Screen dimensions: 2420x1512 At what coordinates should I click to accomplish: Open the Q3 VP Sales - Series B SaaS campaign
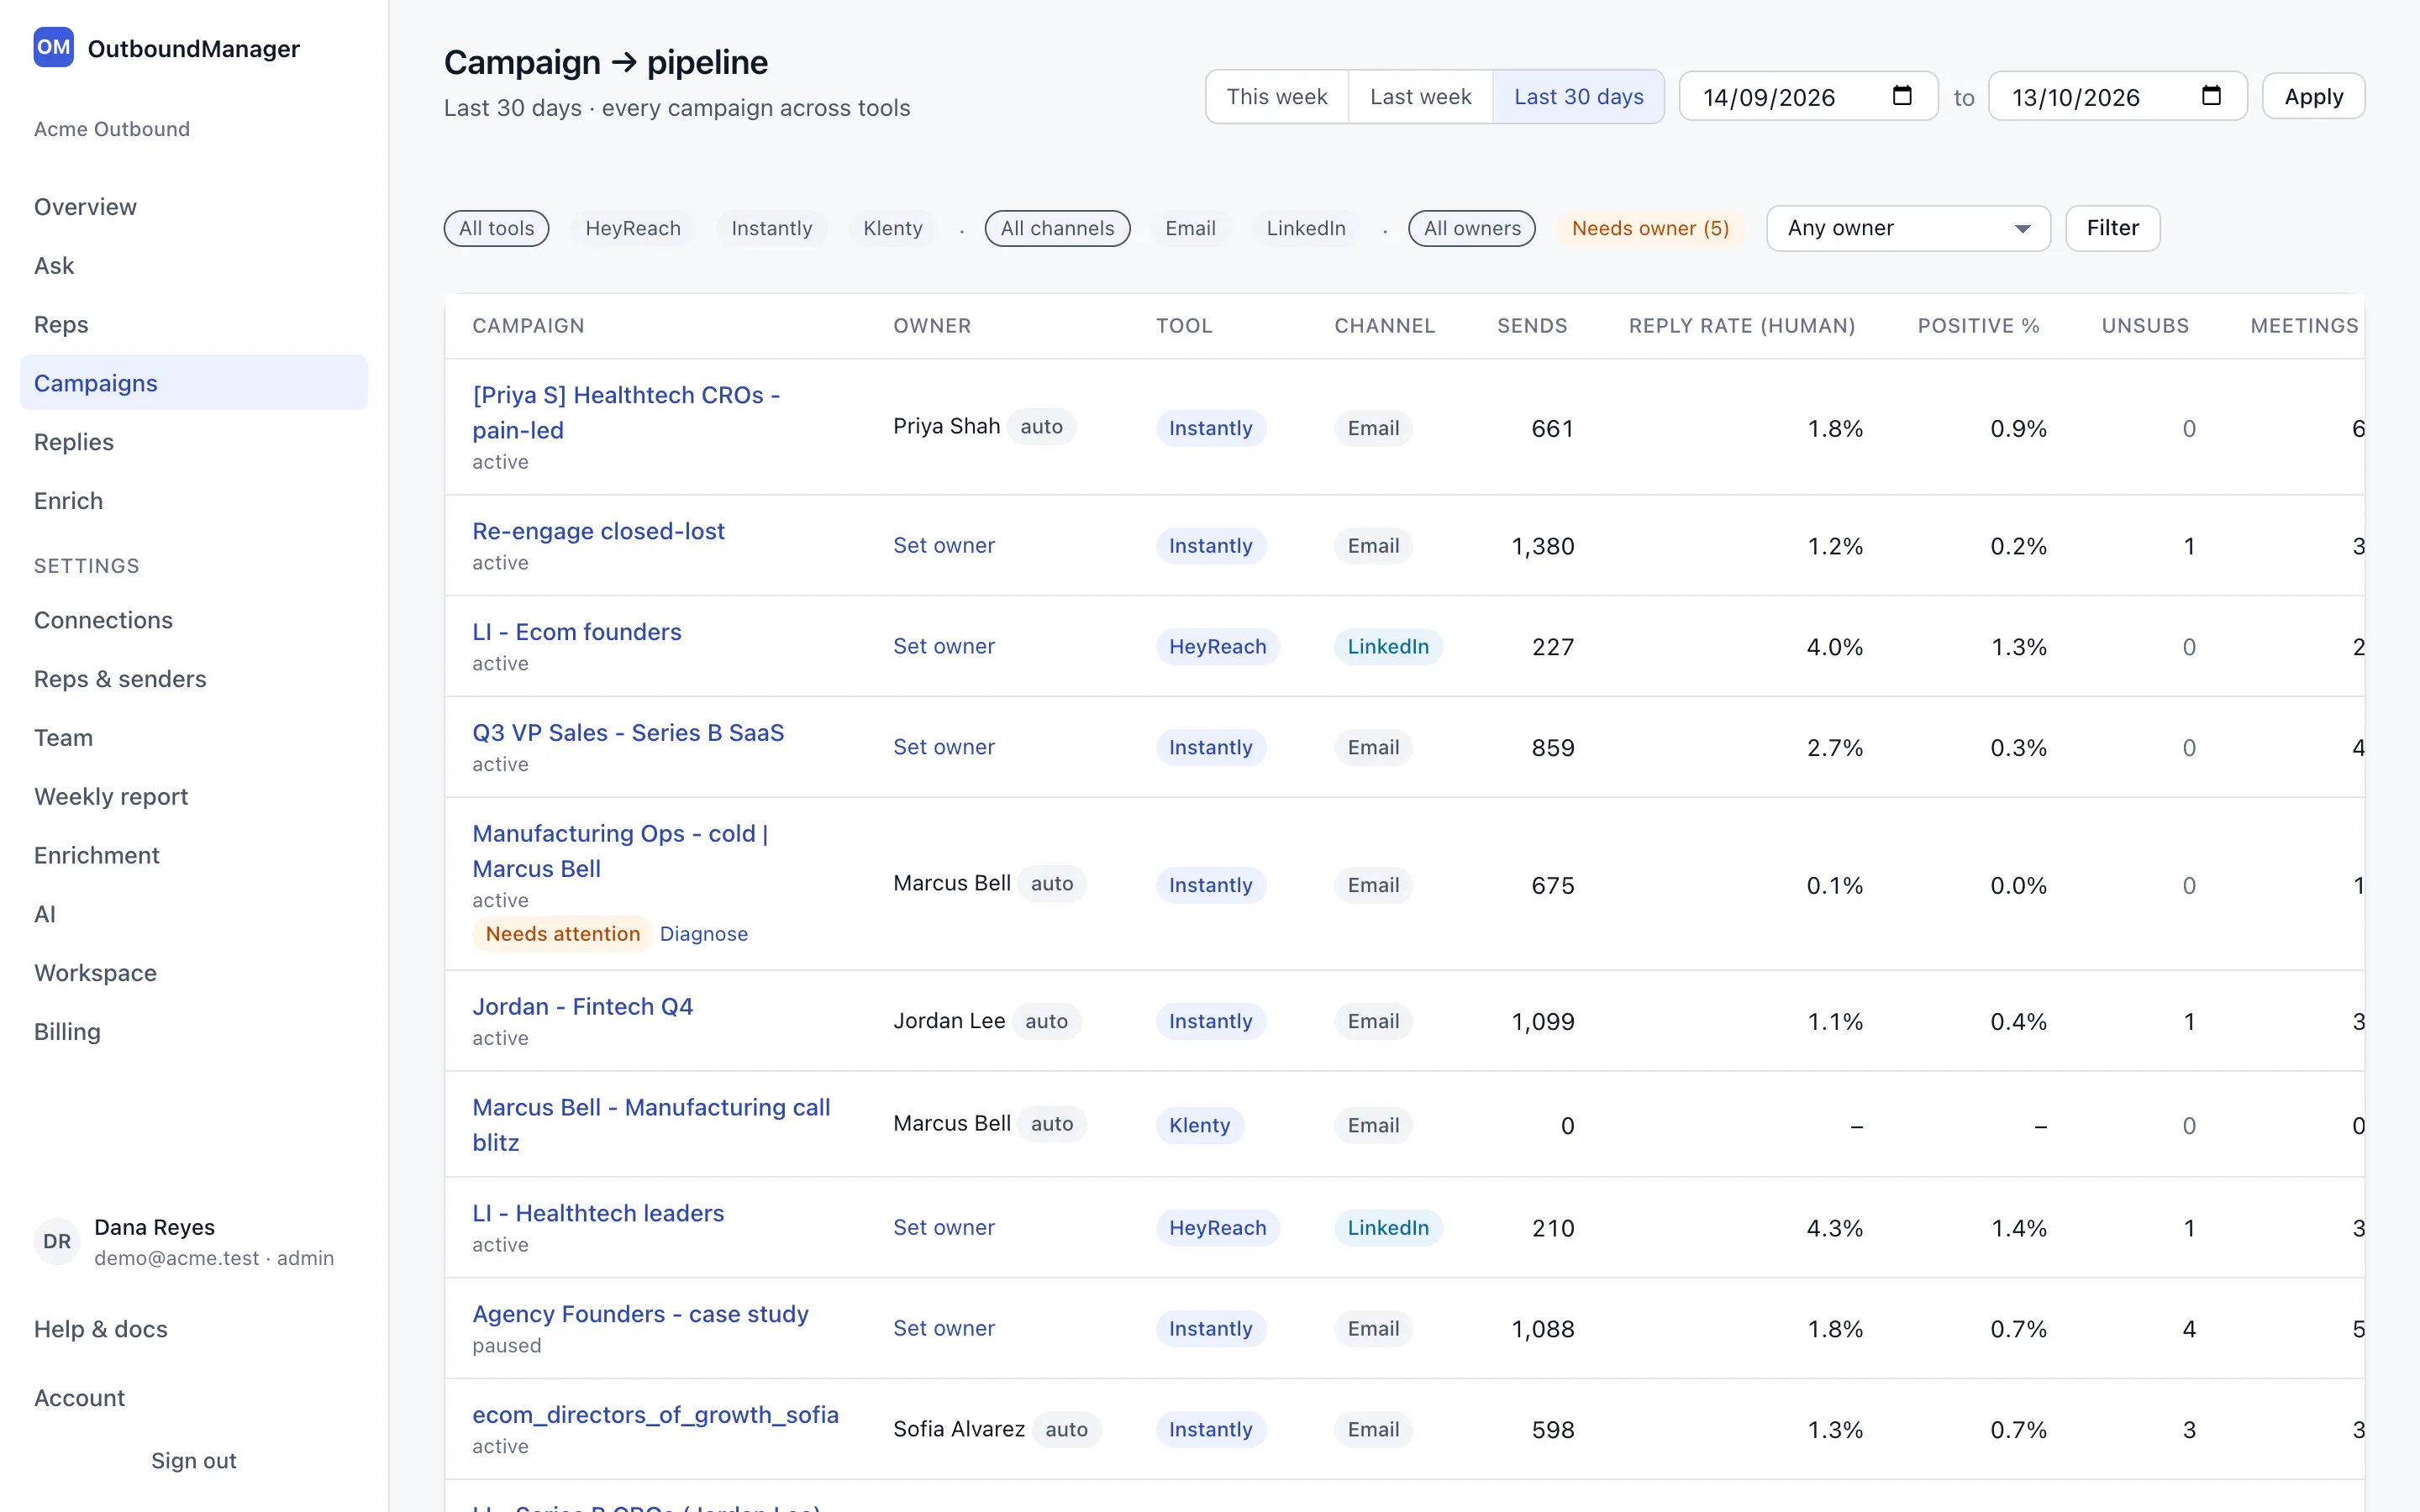point(627,732)
